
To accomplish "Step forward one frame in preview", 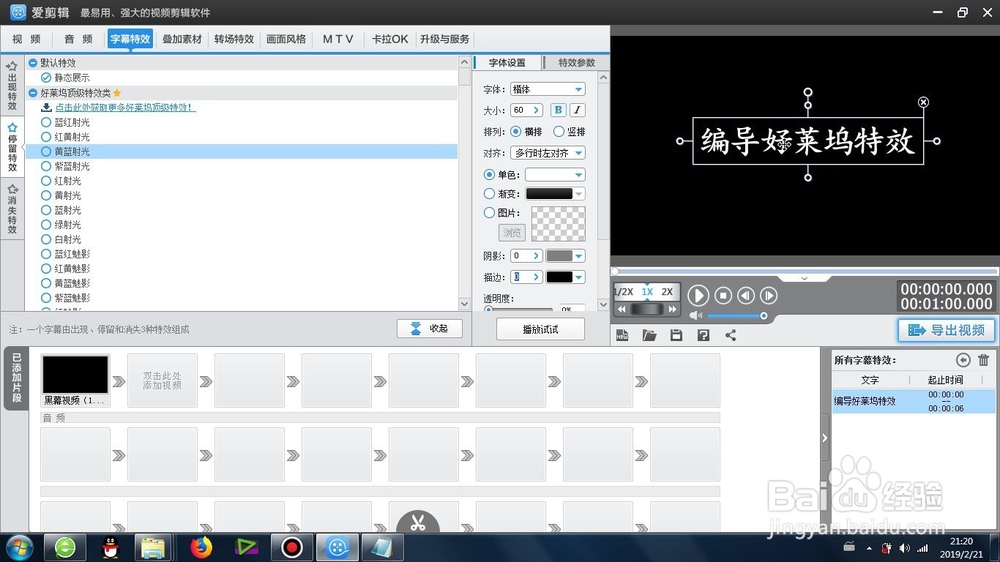I will click(x=769, y=295).
